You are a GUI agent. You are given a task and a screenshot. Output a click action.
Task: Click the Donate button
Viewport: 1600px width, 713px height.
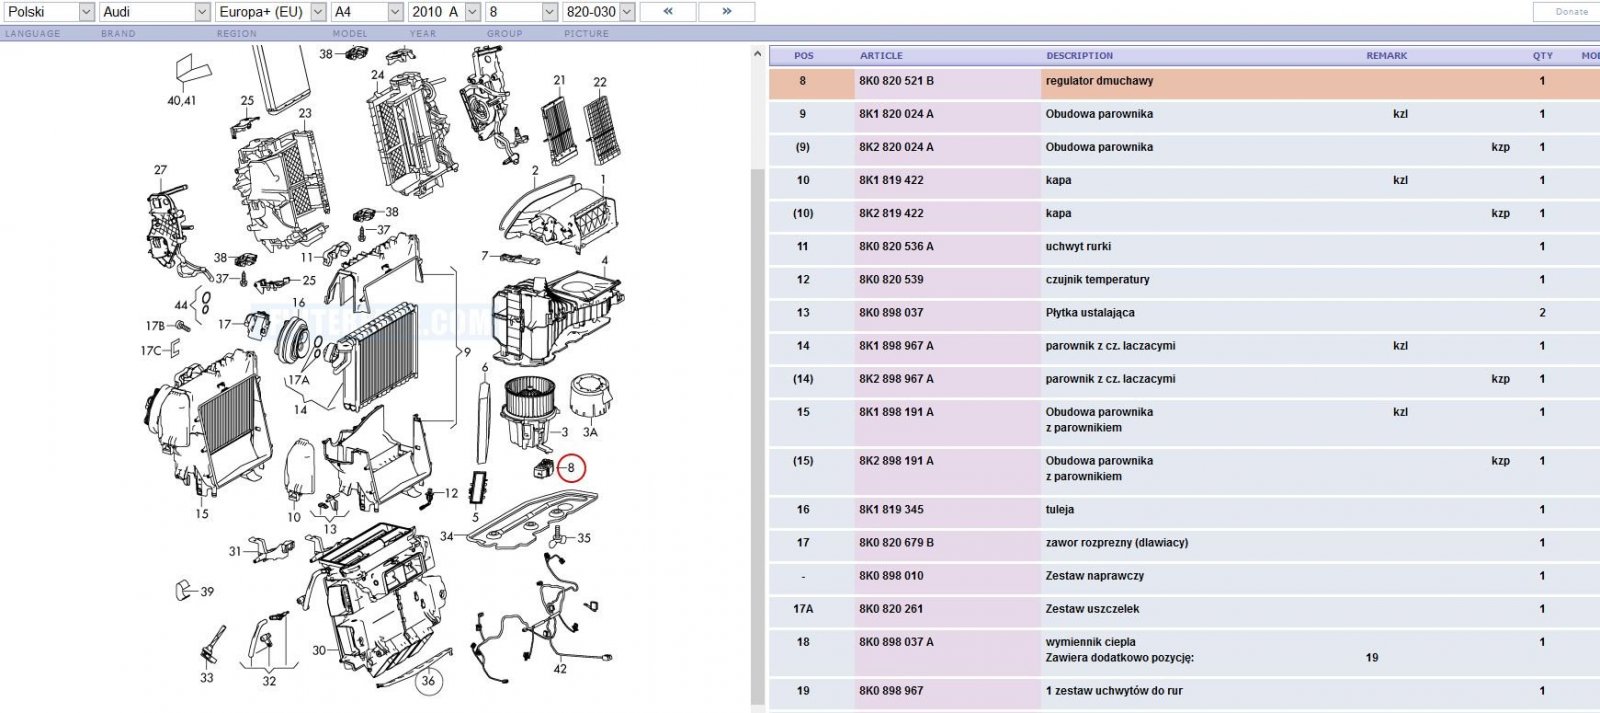[x=1571, y=12]
